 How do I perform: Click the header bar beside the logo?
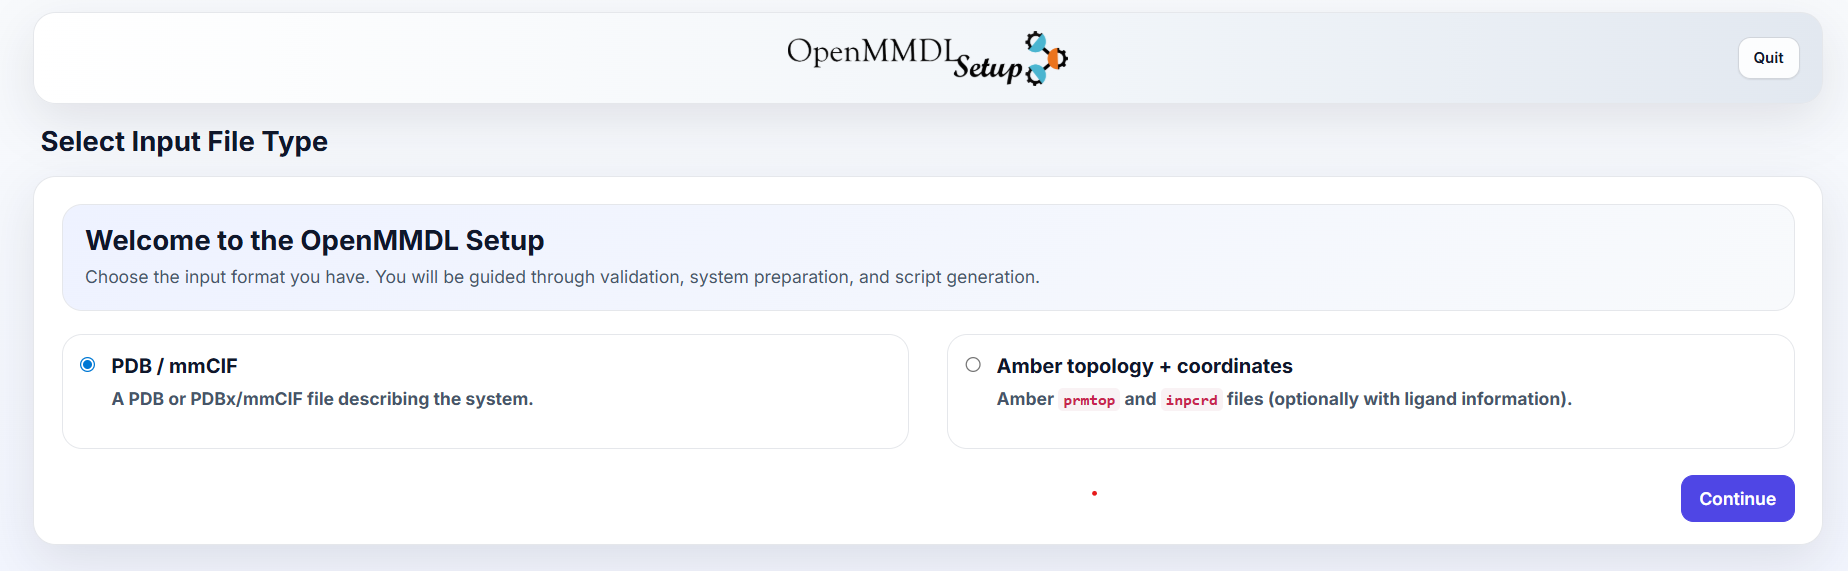[x=400, y=58]
